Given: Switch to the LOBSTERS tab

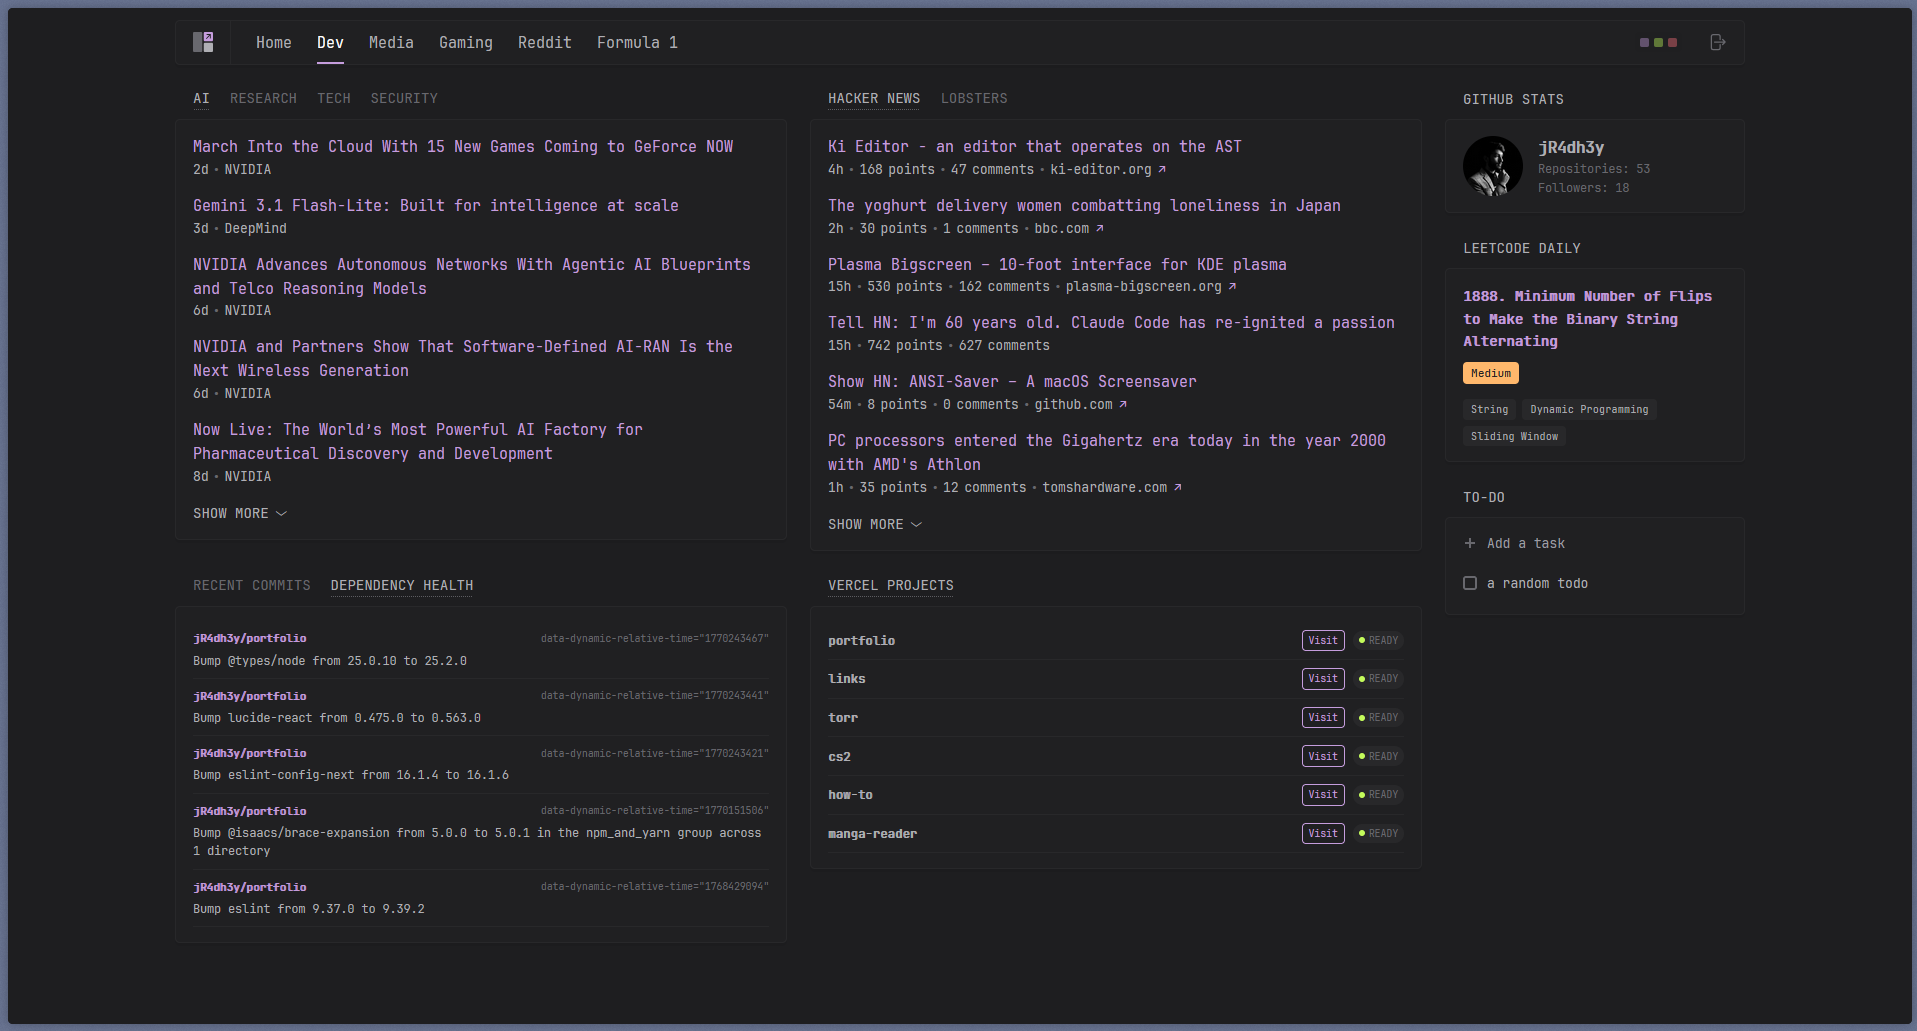Looking at the screenshot, I should (x=973, y=98).
